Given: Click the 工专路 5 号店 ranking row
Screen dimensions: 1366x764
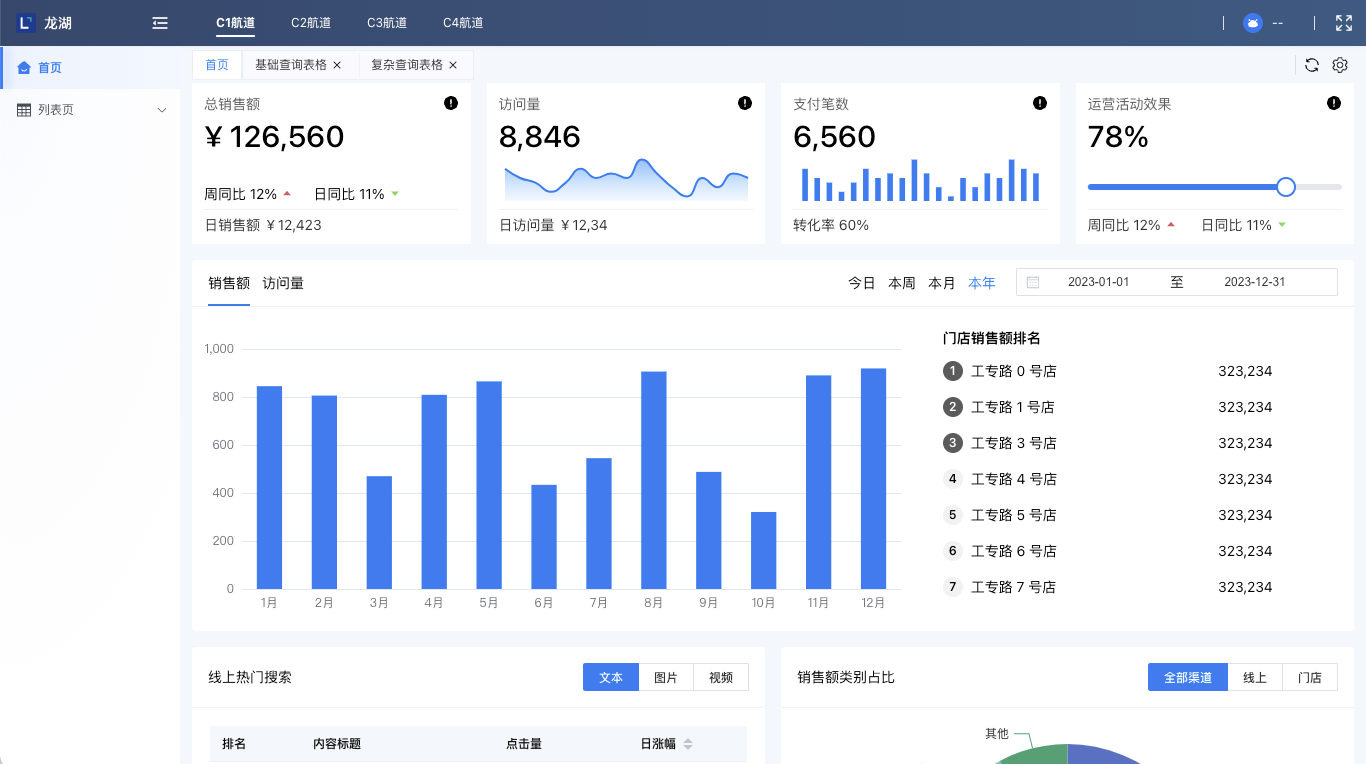Looking at the screenshot, I should click(x=1108, y=515).
